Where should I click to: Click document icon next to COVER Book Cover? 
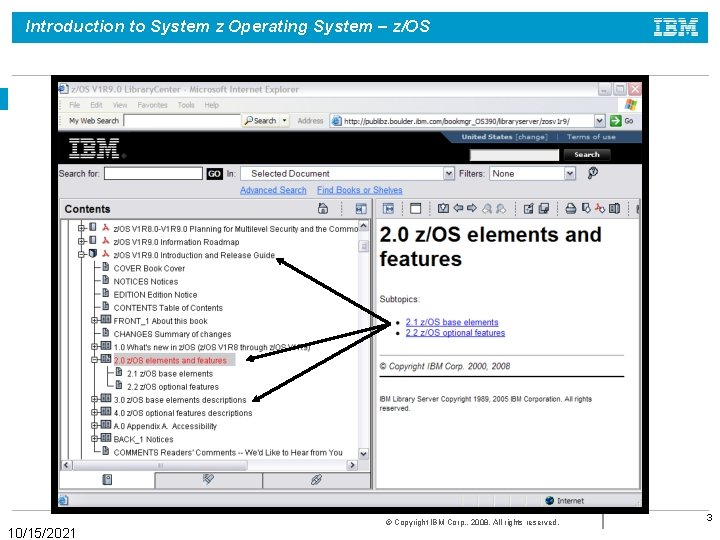click(106, 267)
